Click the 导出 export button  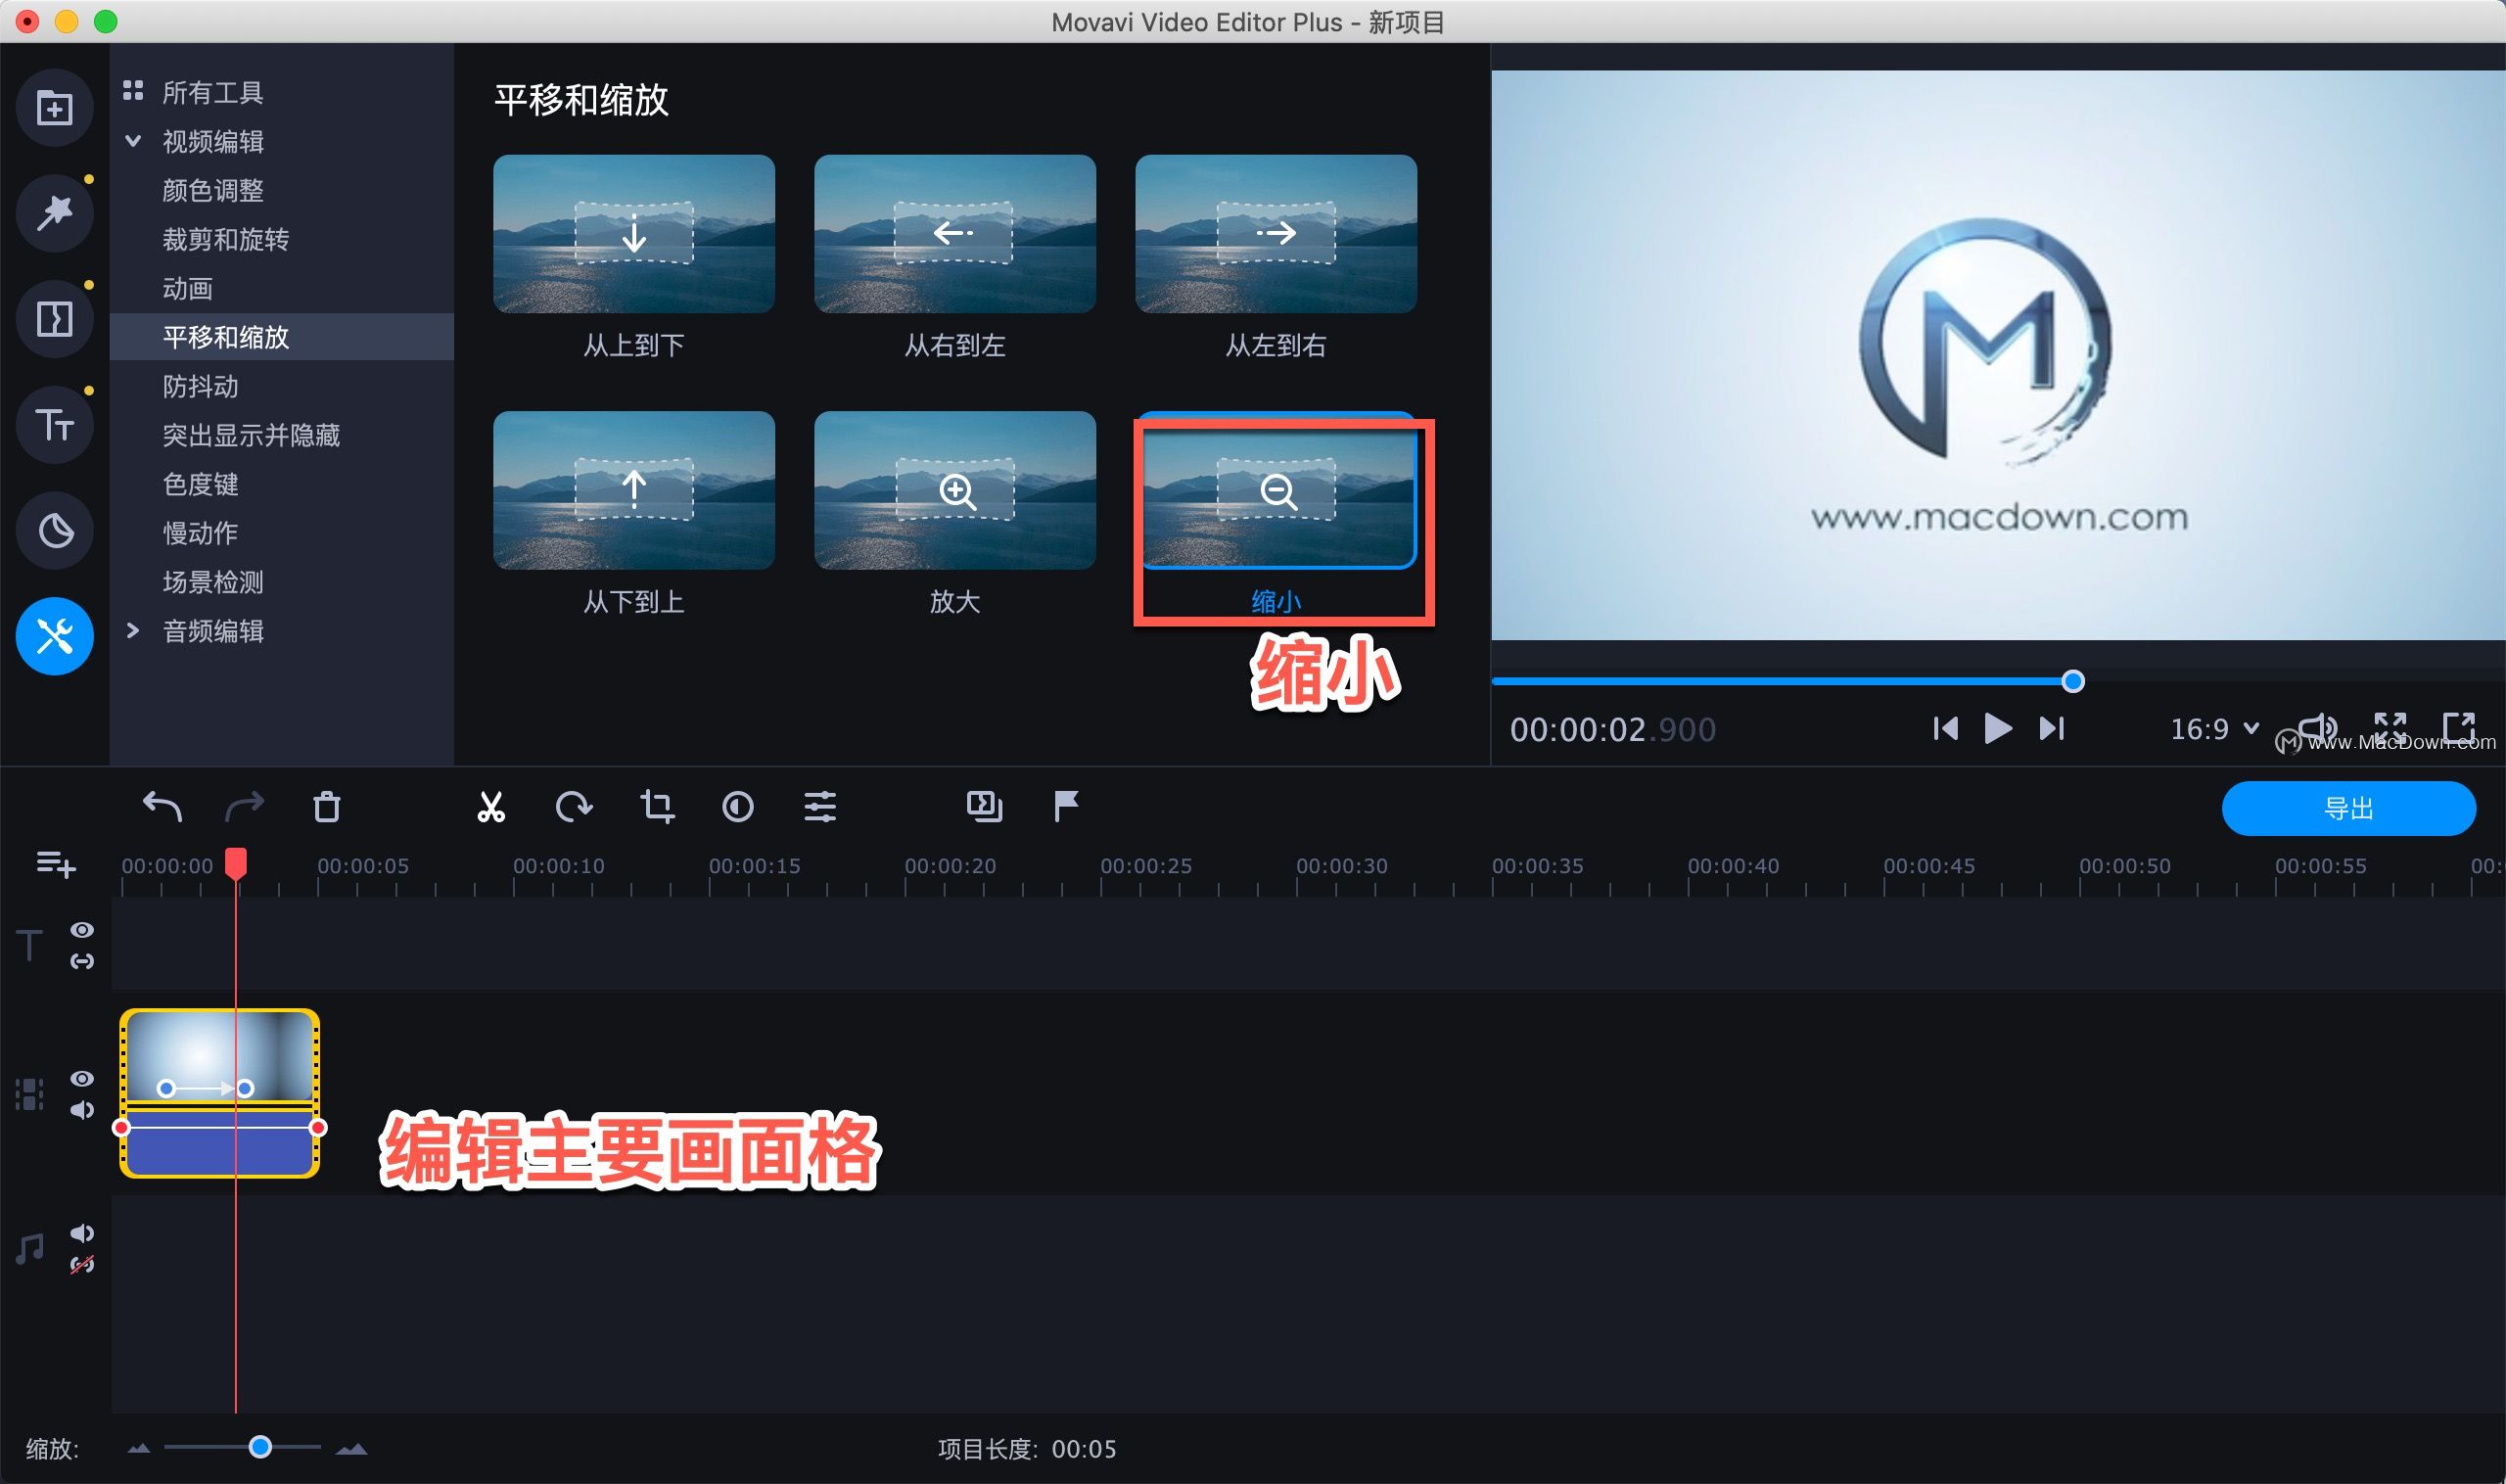coord(2348,808)
